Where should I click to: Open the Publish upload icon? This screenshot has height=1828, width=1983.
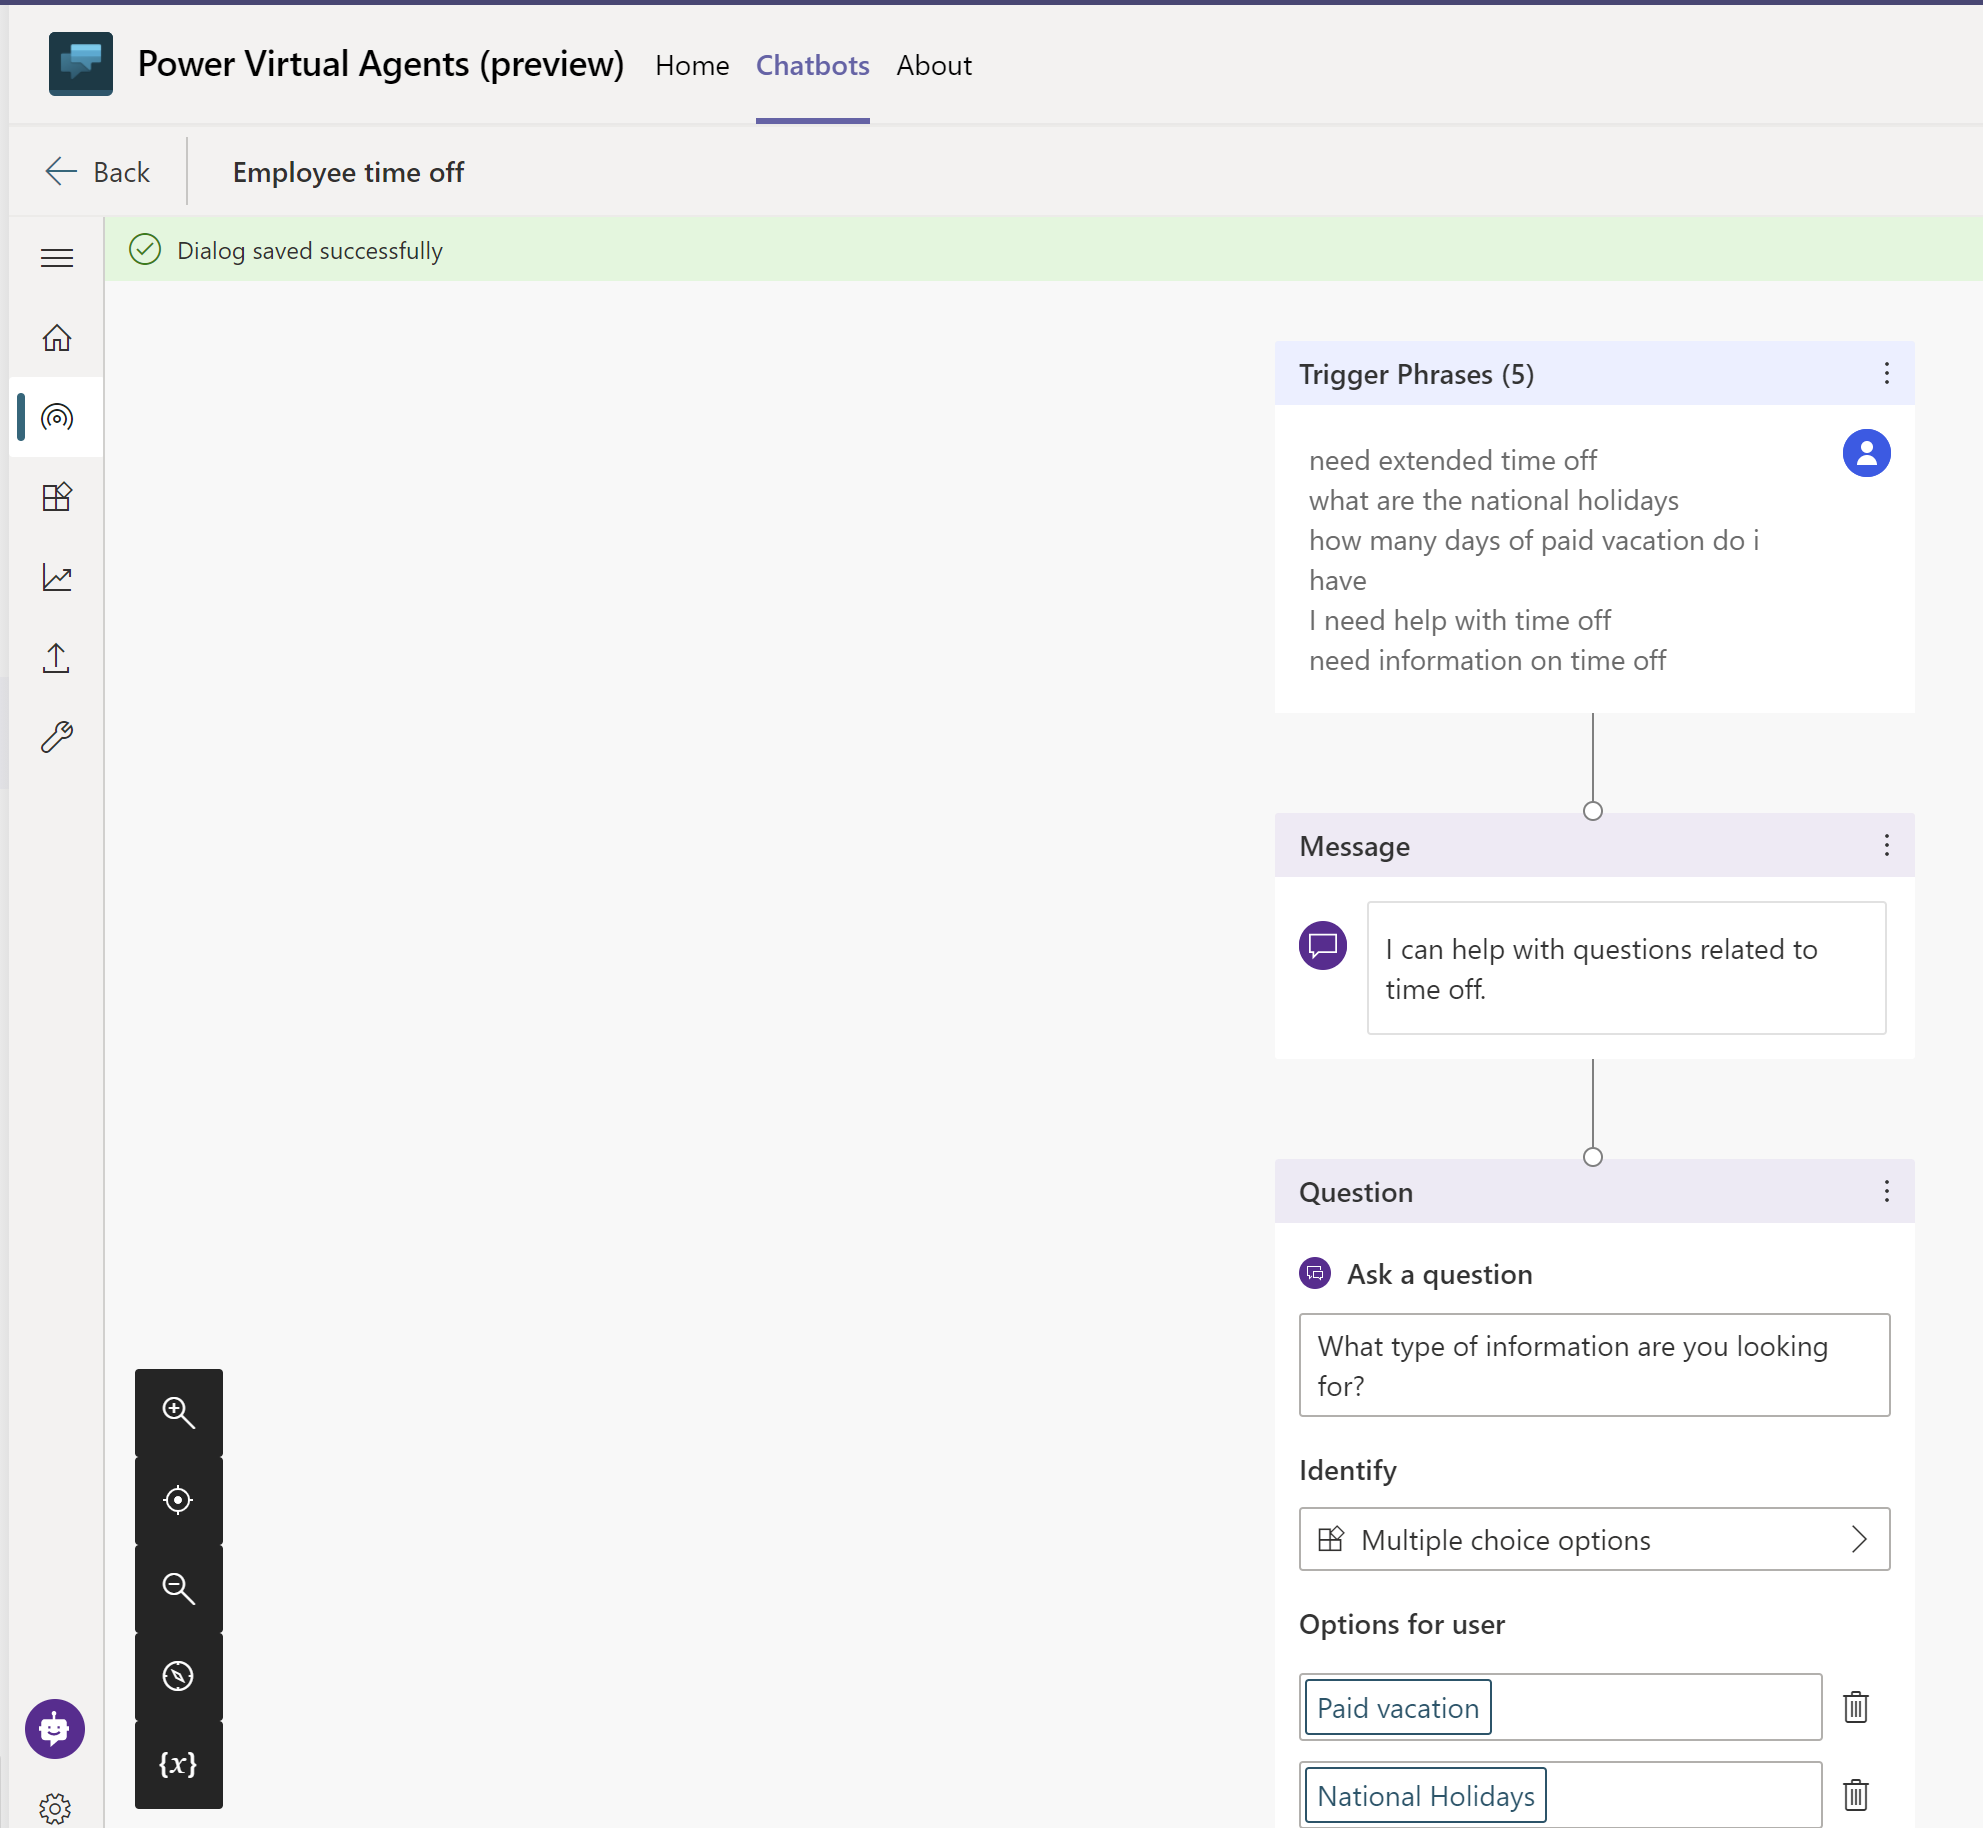[x=57, y=658]
